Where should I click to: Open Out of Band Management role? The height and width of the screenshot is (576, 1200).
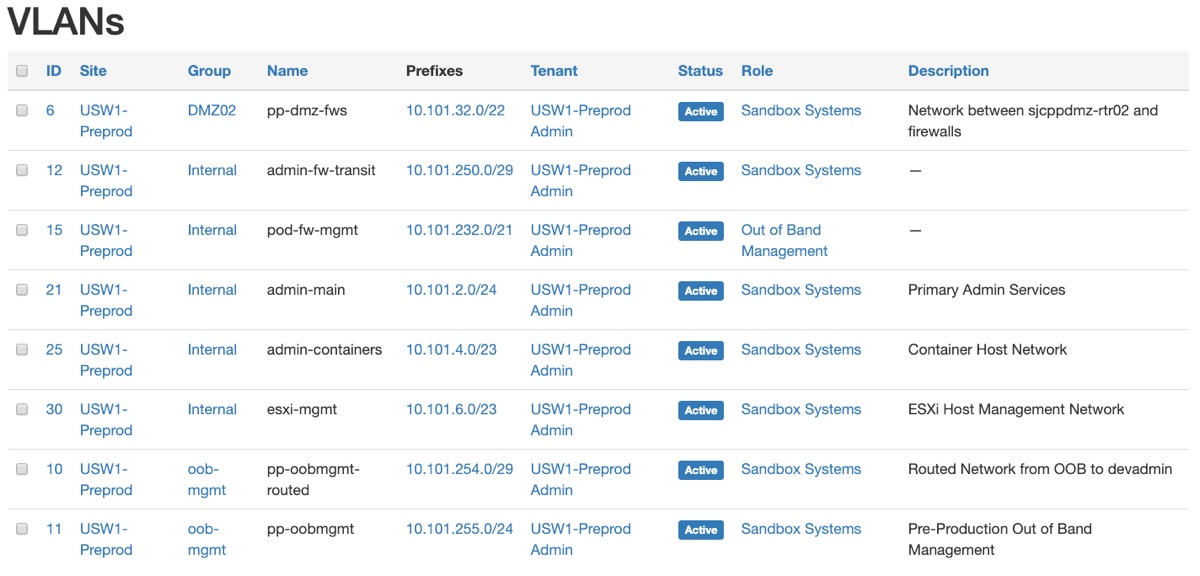click(784, 240)
